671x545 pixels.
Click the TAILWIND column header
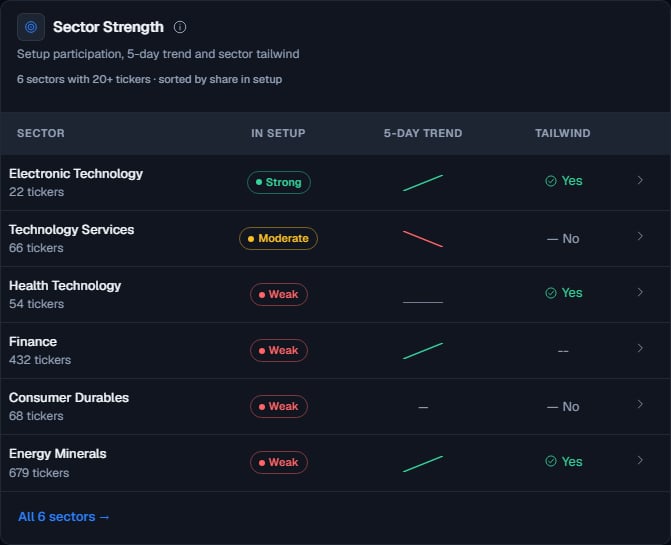pyautogui.click(x=563, y=133)
